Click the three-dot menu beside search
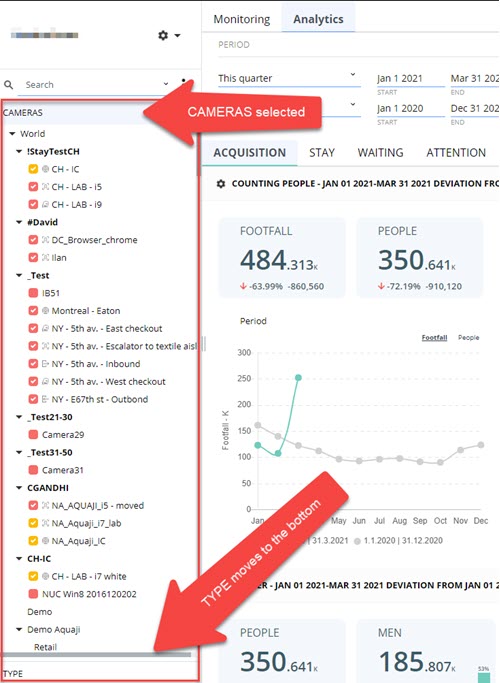 183,83
